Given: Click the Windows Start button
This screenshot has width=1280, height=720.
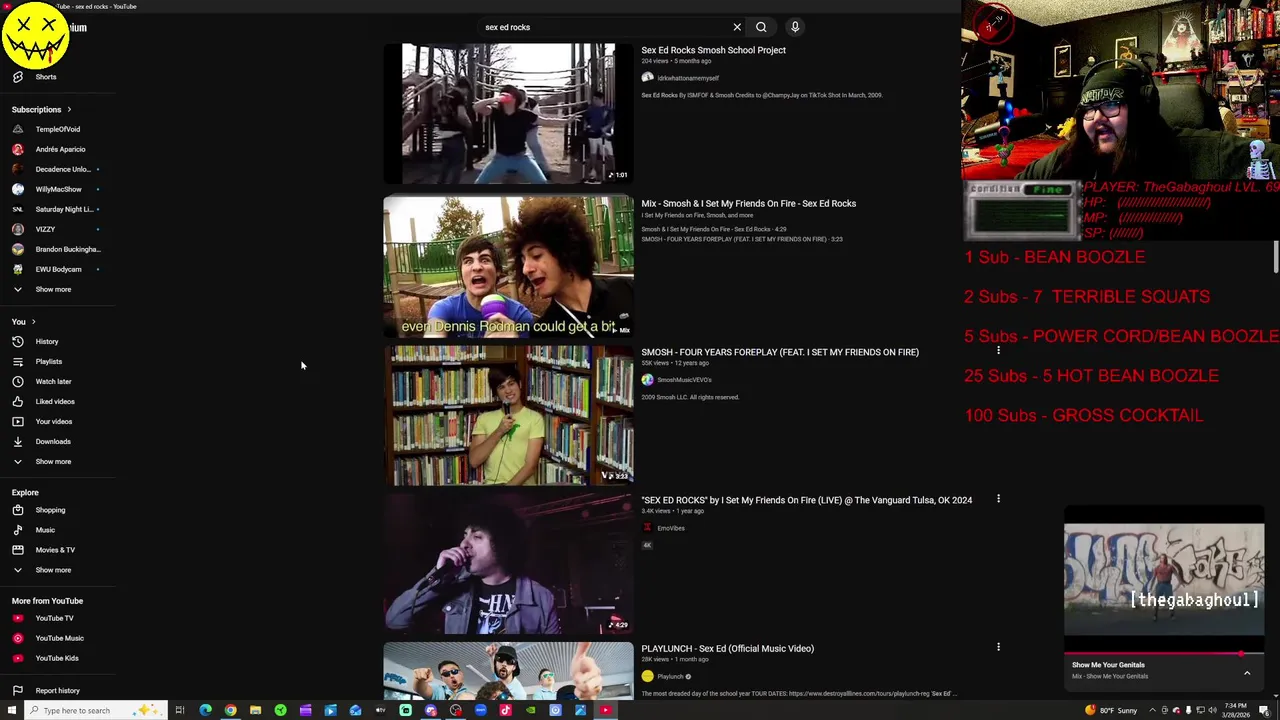Looking at the screenshot, I should [12, 710].
